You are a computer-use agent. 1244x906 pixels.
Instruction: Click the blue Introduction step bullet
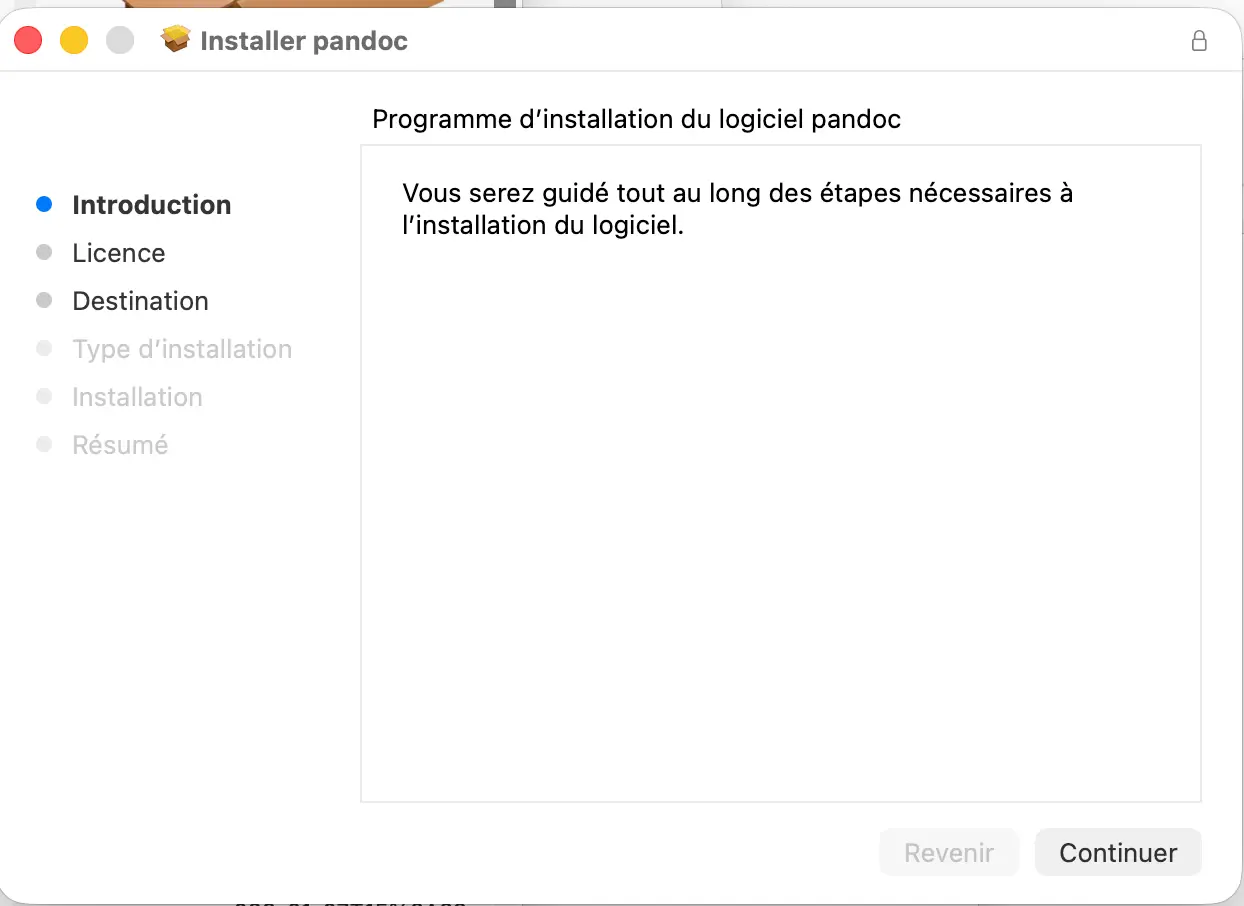click(x=44, y=204)
